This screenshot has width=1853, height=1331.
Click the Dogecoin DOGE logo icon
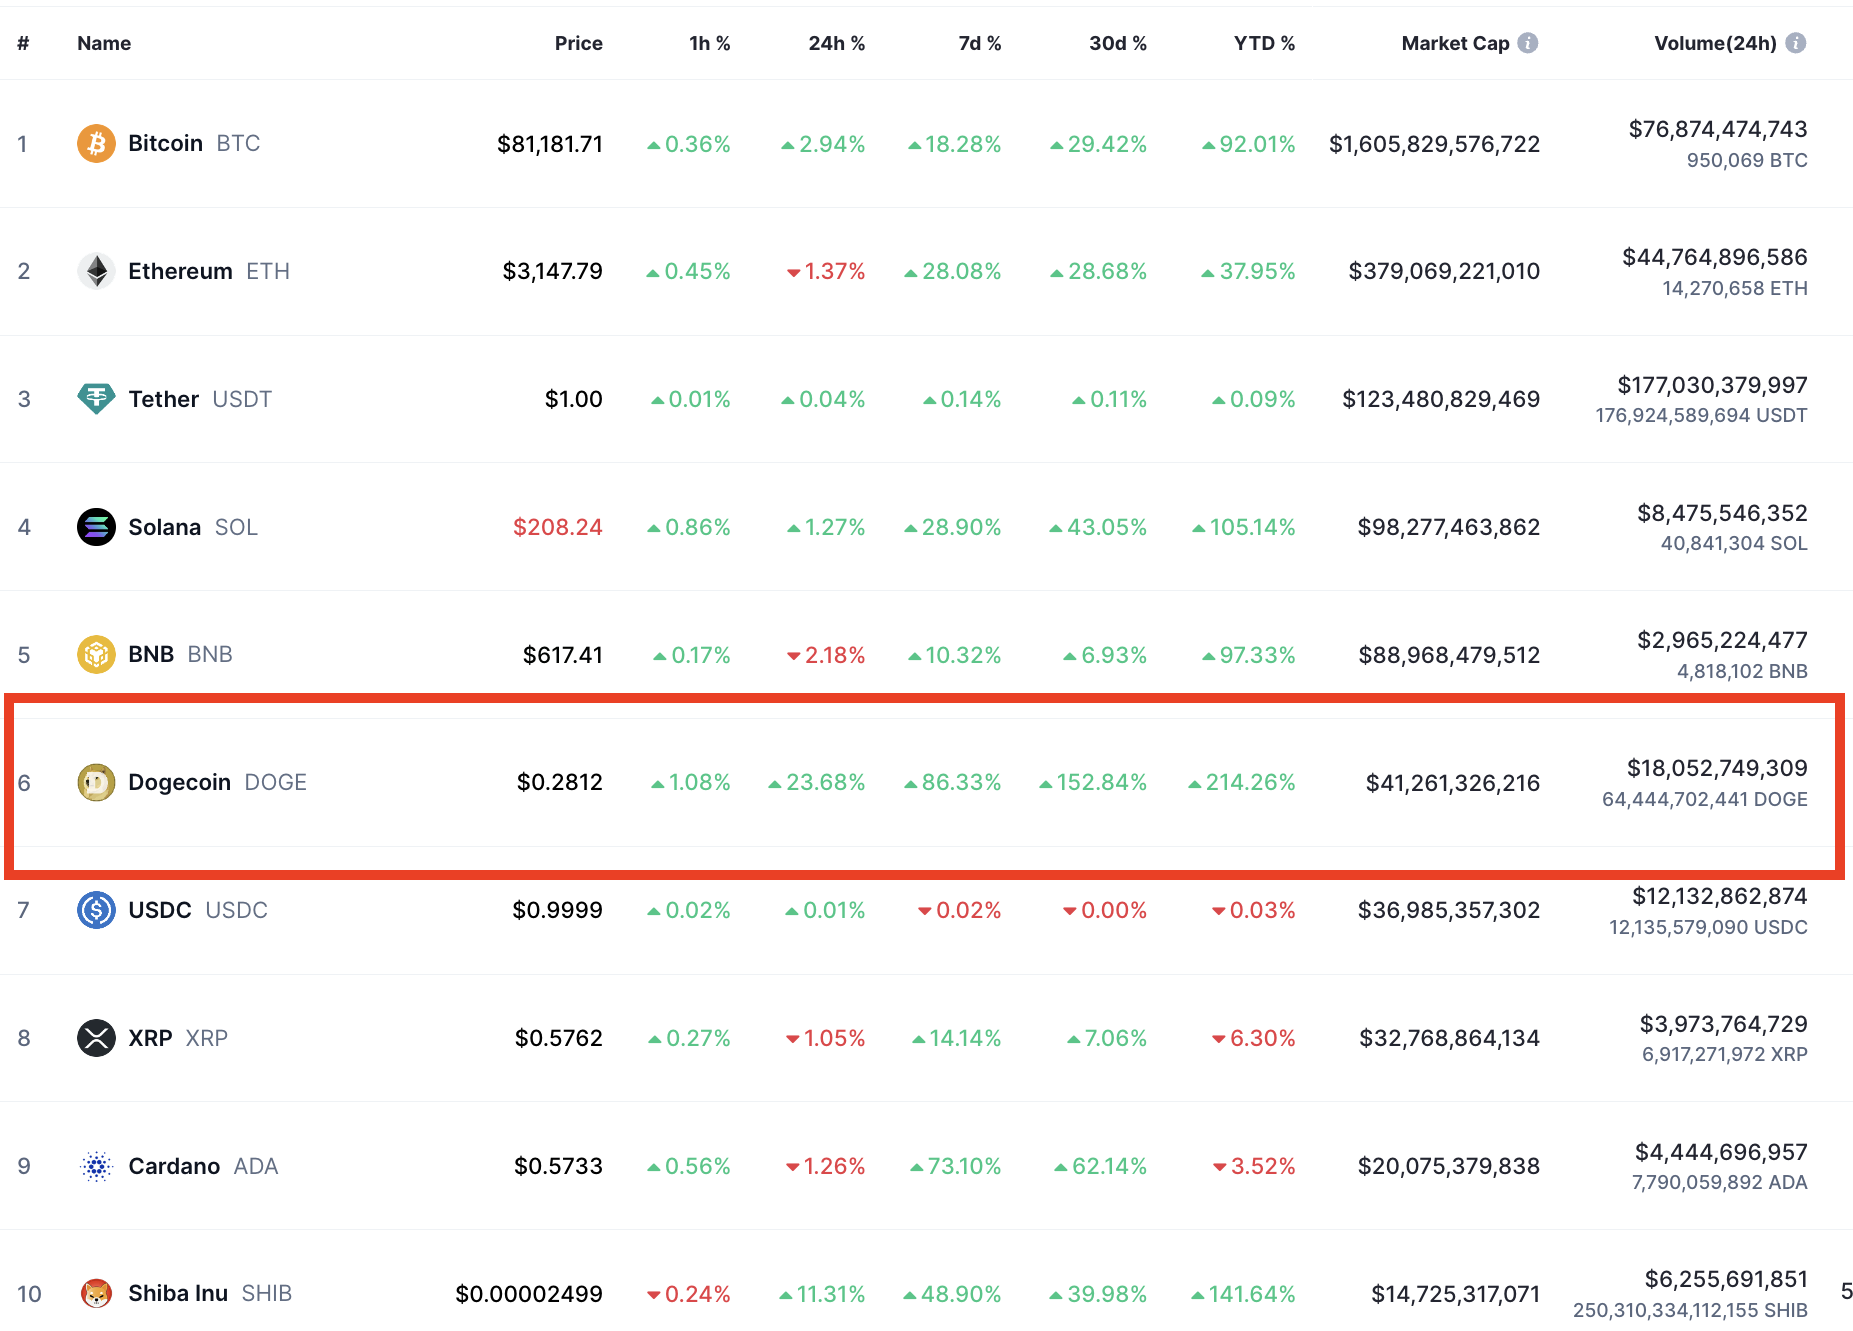(x=96, y=782)
